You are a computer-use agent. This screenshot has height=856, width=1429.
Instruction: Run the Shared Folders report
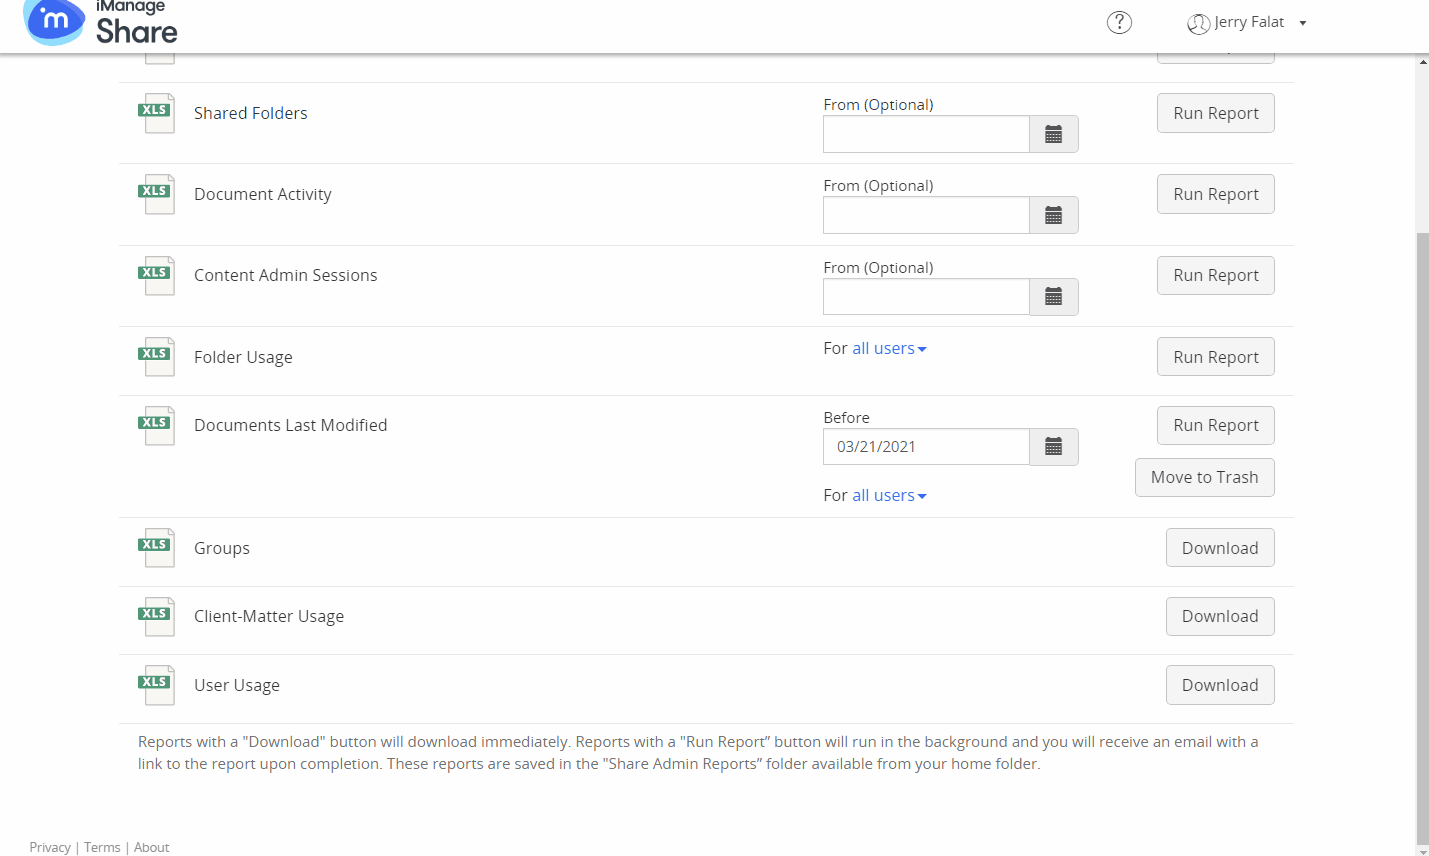coord(1216,113)
